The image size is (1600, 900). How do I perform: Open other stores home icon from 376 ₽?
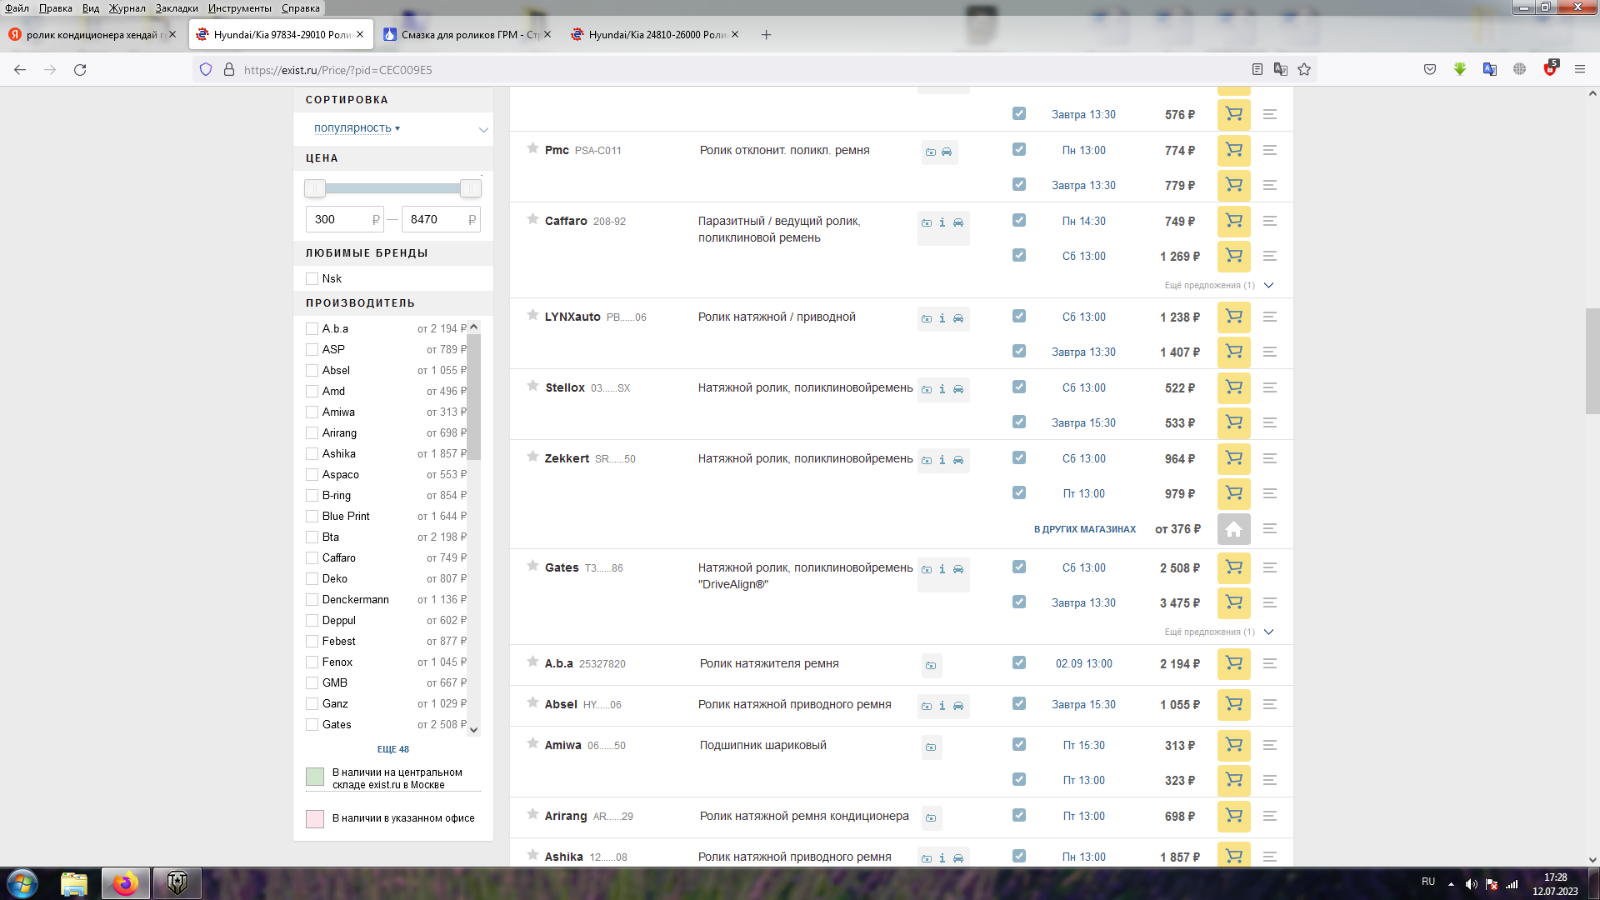(1234, 529)
